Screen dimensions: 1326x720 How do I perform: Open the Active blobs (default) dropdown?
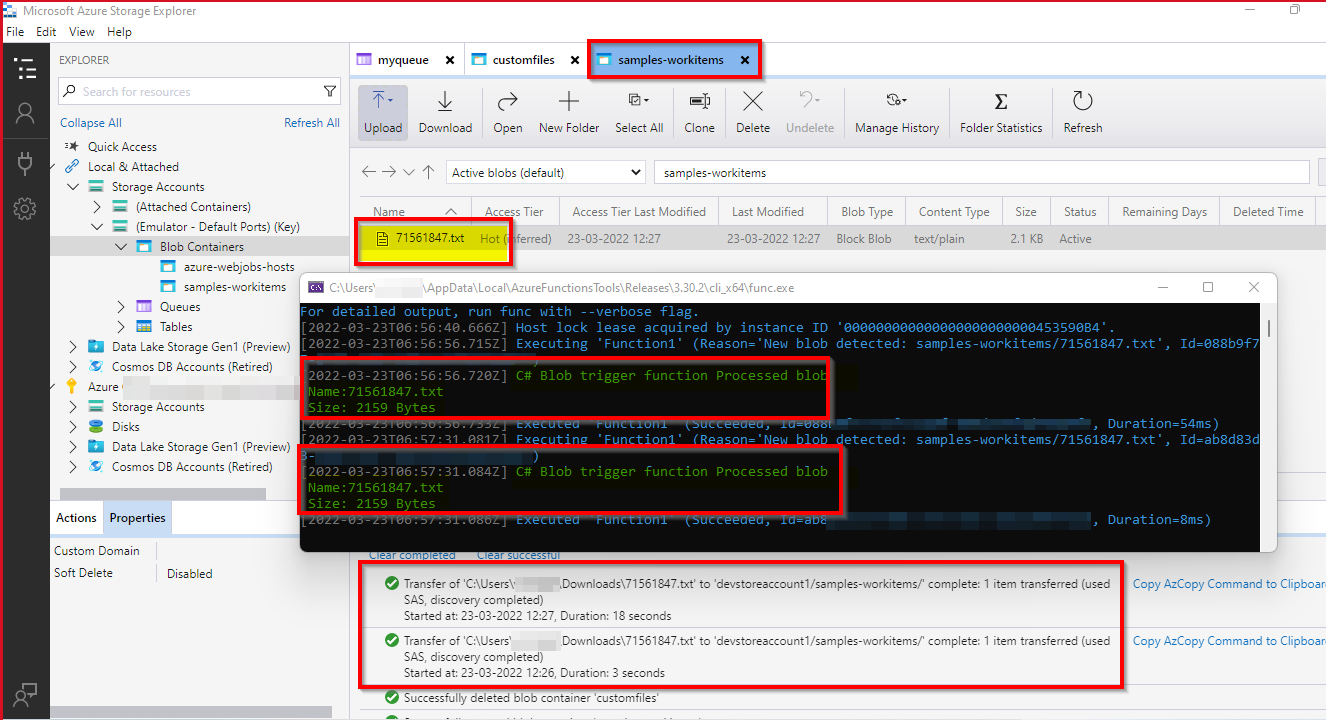pos(545,173)
